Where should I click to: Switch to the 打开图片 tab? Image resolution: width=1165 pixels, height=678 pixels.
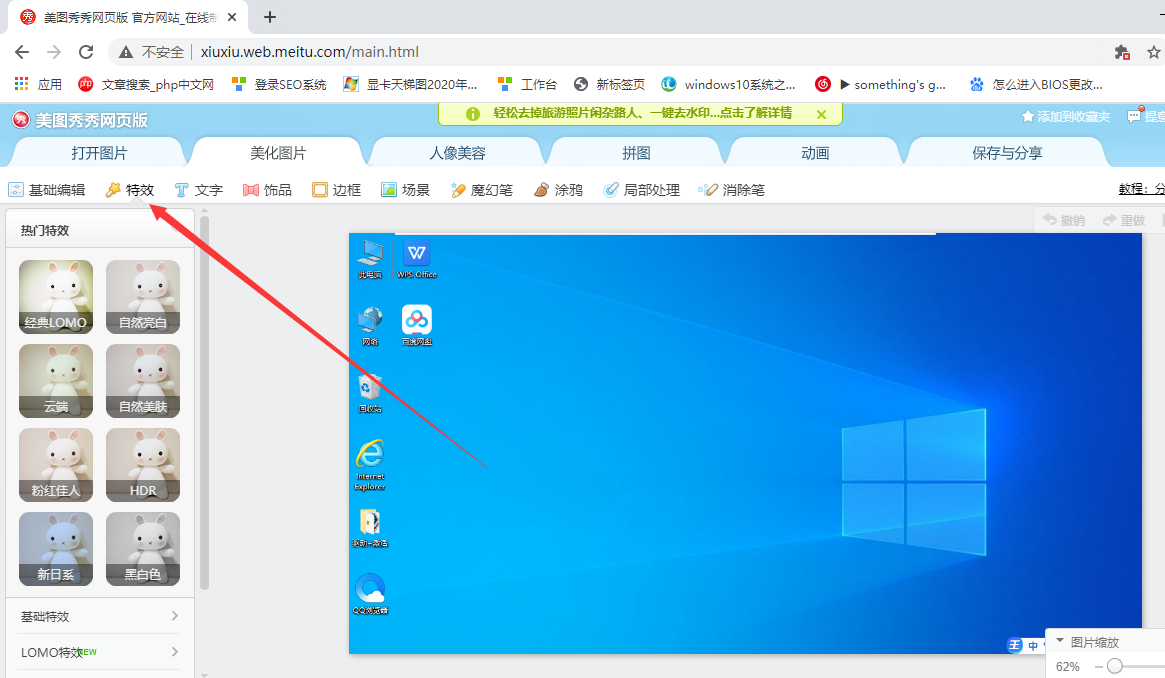pyautogui.click(x=99, y=153)
